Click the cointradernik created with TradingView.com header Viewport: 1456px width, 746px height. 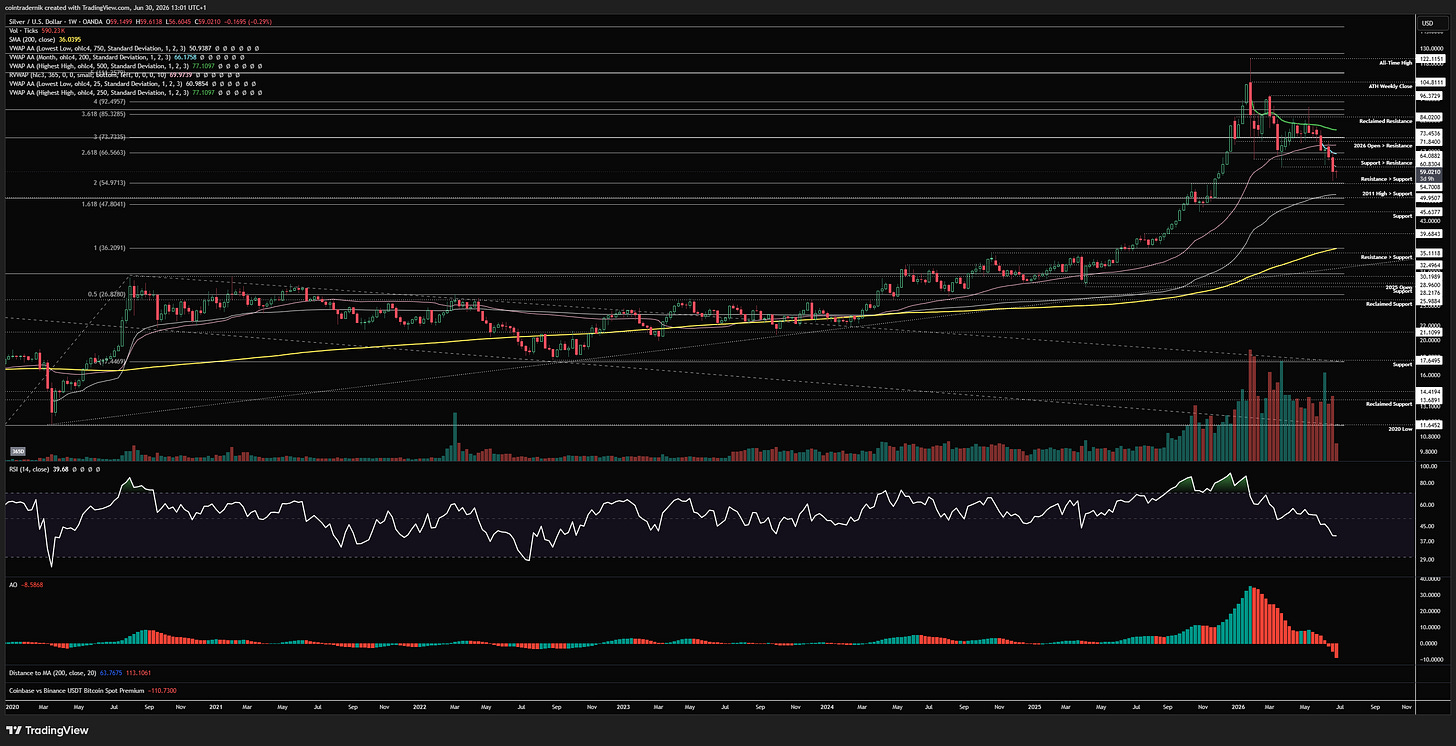(x=109, y=7)
